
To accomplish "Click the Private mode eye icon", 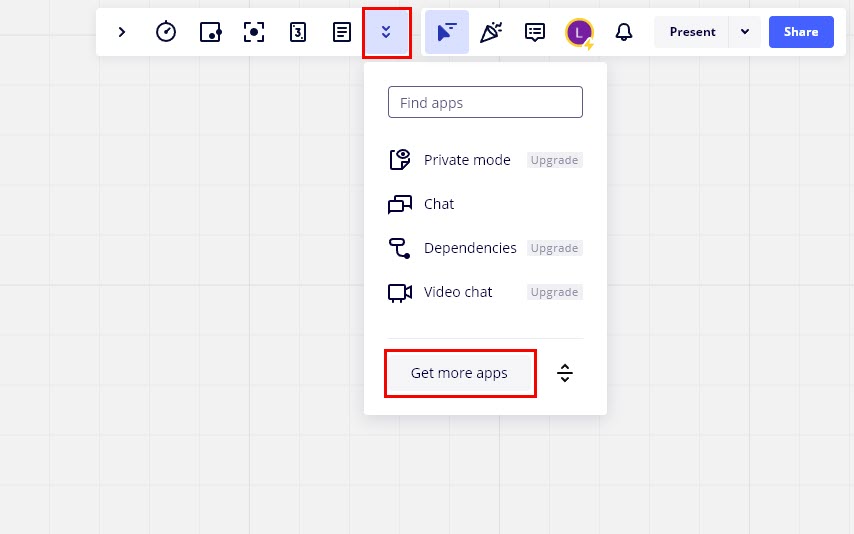I will tap(400, 160).
